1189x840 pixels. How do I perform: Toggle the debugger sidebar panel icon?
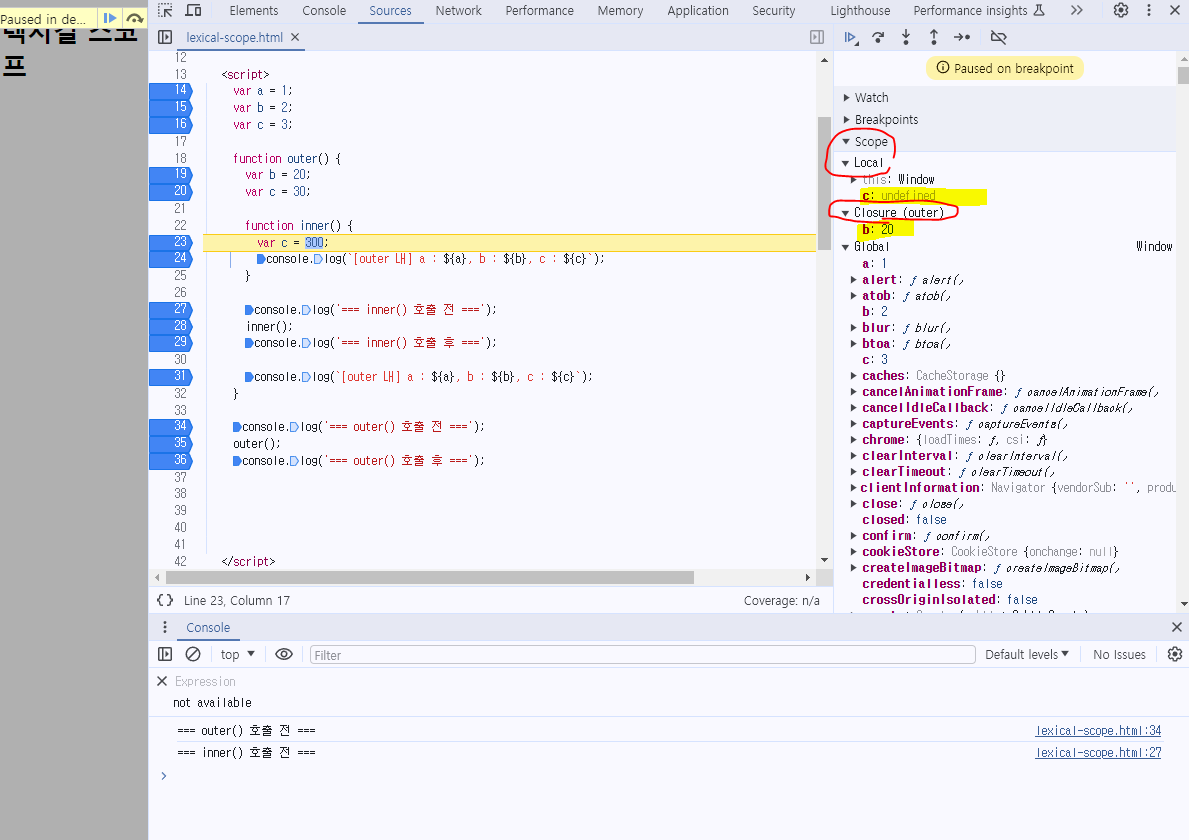coord(817,37)
